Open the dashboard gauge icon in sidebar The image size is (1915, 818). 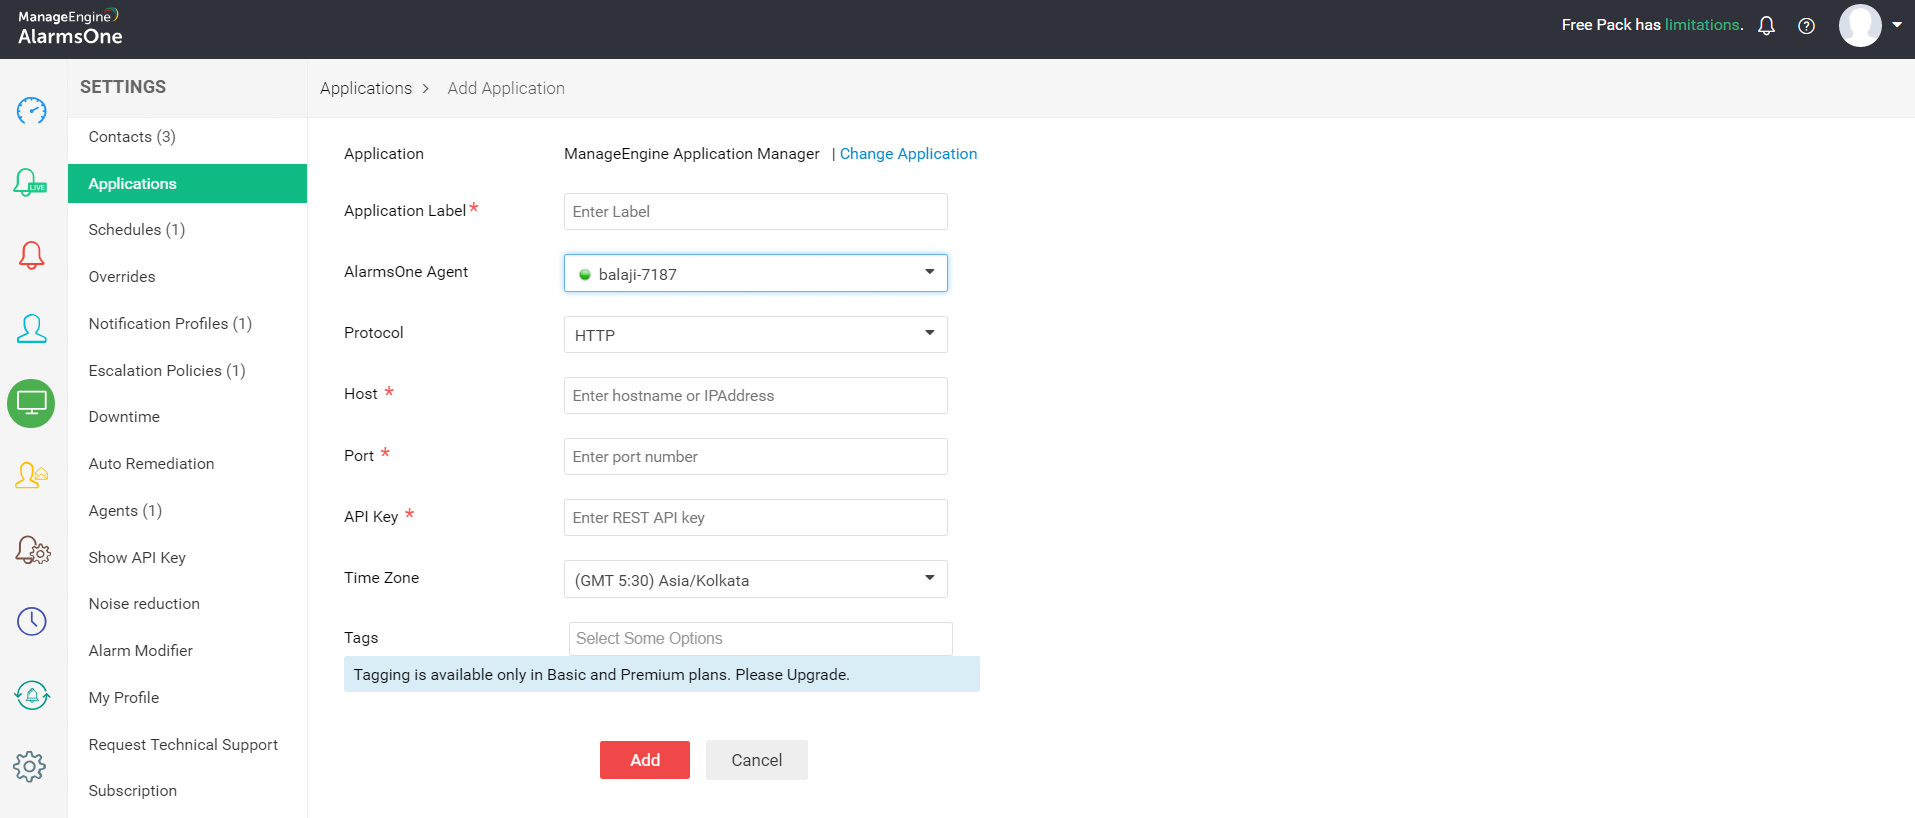click(x=31, y=110)
